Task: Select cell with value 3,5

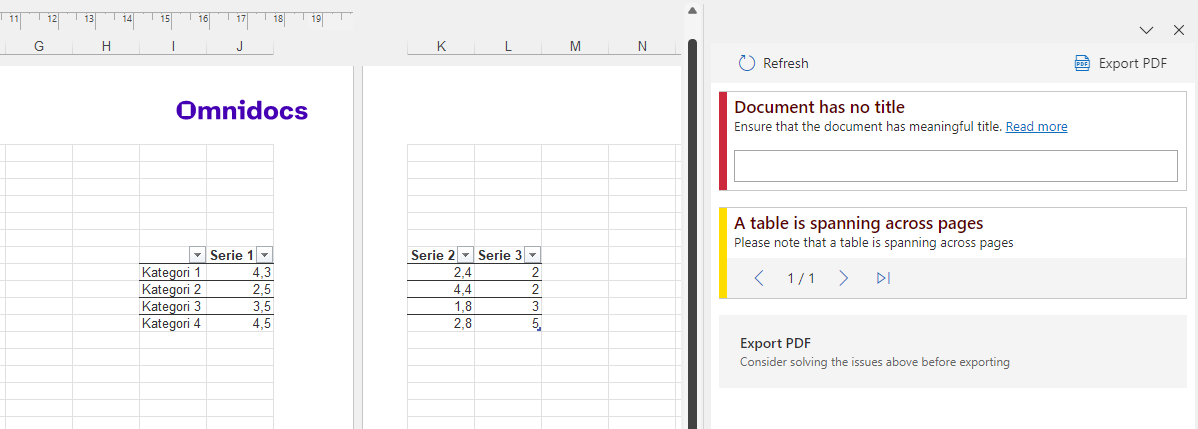Action: (x=240, y=306)
